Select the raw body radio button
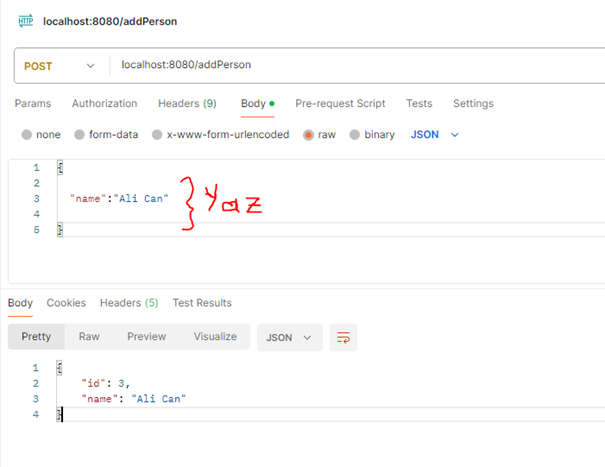Viewport: 605px width, 467px height. [309, 135]
